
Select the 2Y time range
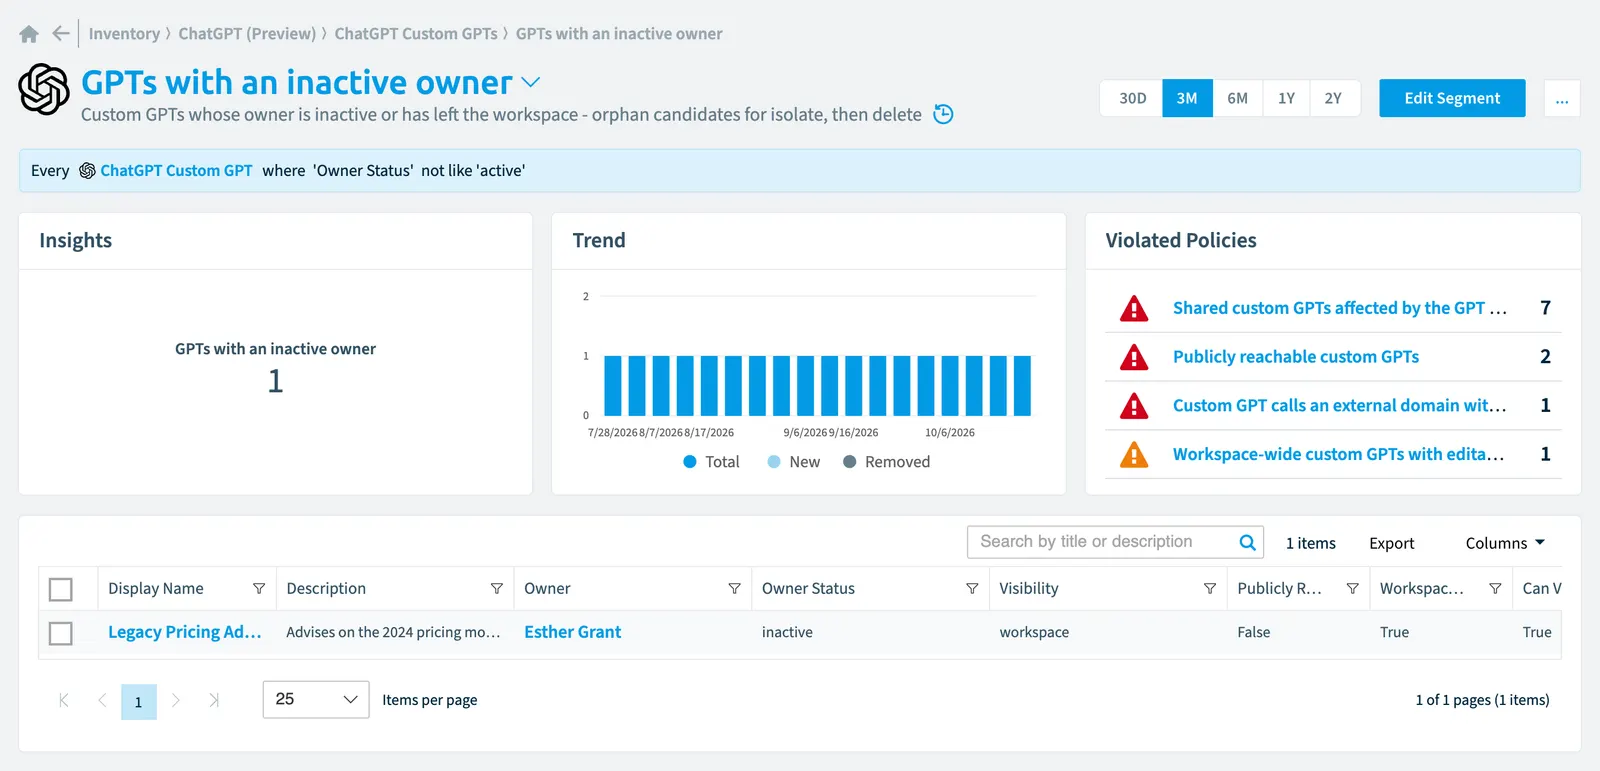(1334, 98)
